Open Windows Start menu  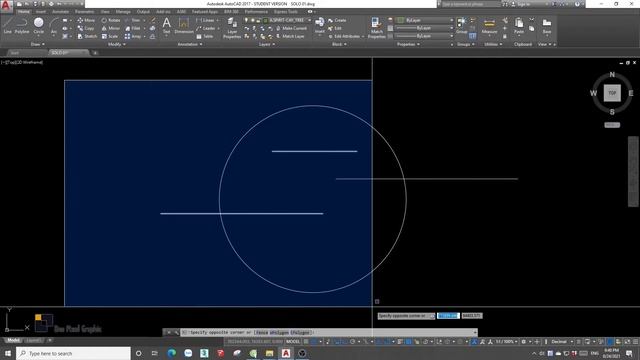pos(8,353)
